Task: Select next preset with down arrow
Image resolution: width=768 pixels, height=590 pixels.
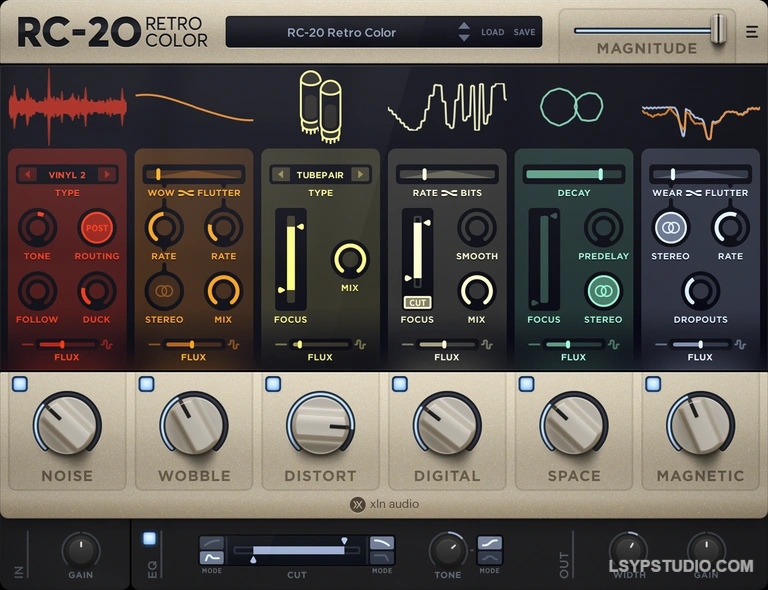Action: (464, 38)
